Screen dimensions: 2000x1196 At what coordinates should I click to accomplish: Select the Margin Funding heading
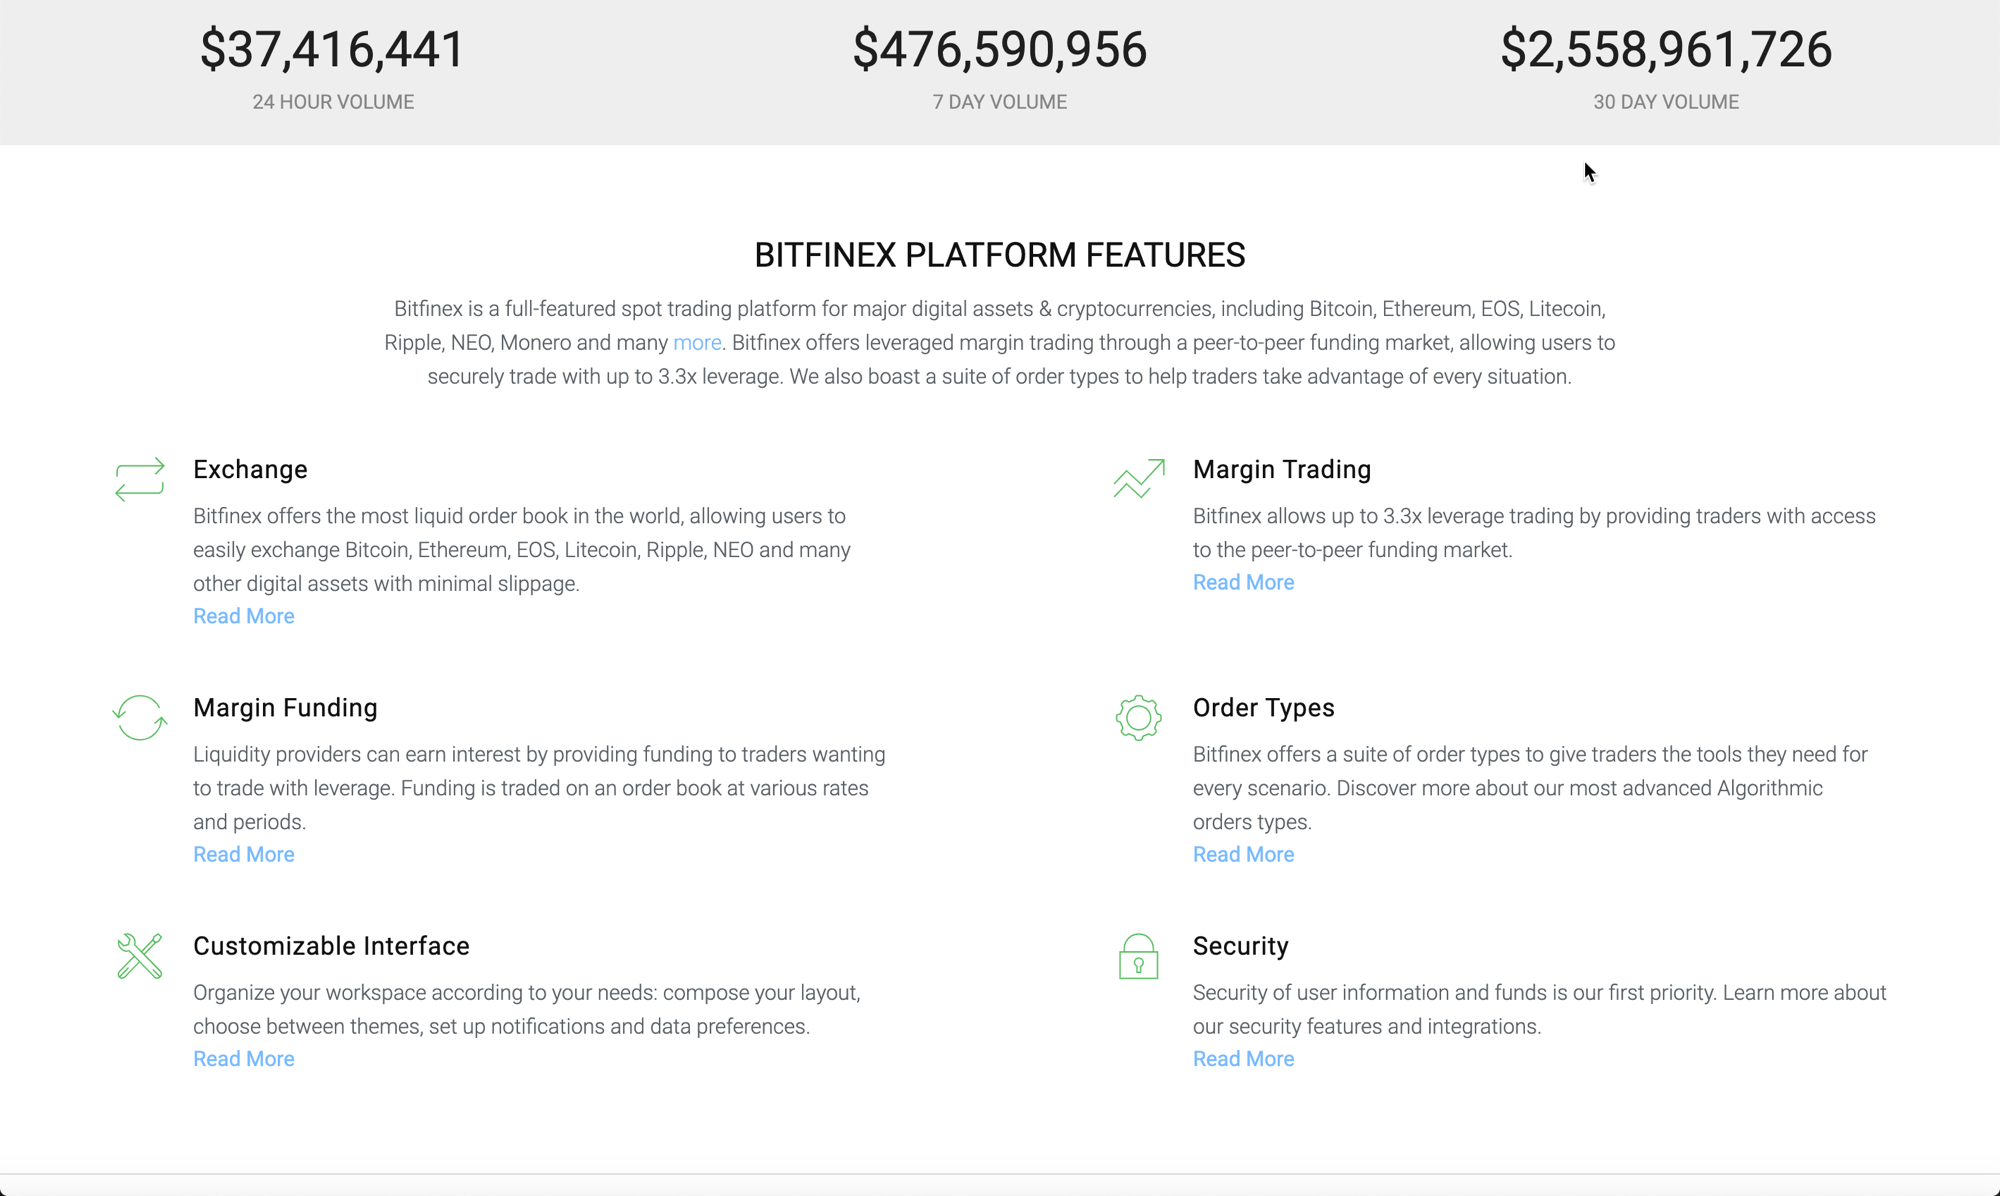[285, 707]
